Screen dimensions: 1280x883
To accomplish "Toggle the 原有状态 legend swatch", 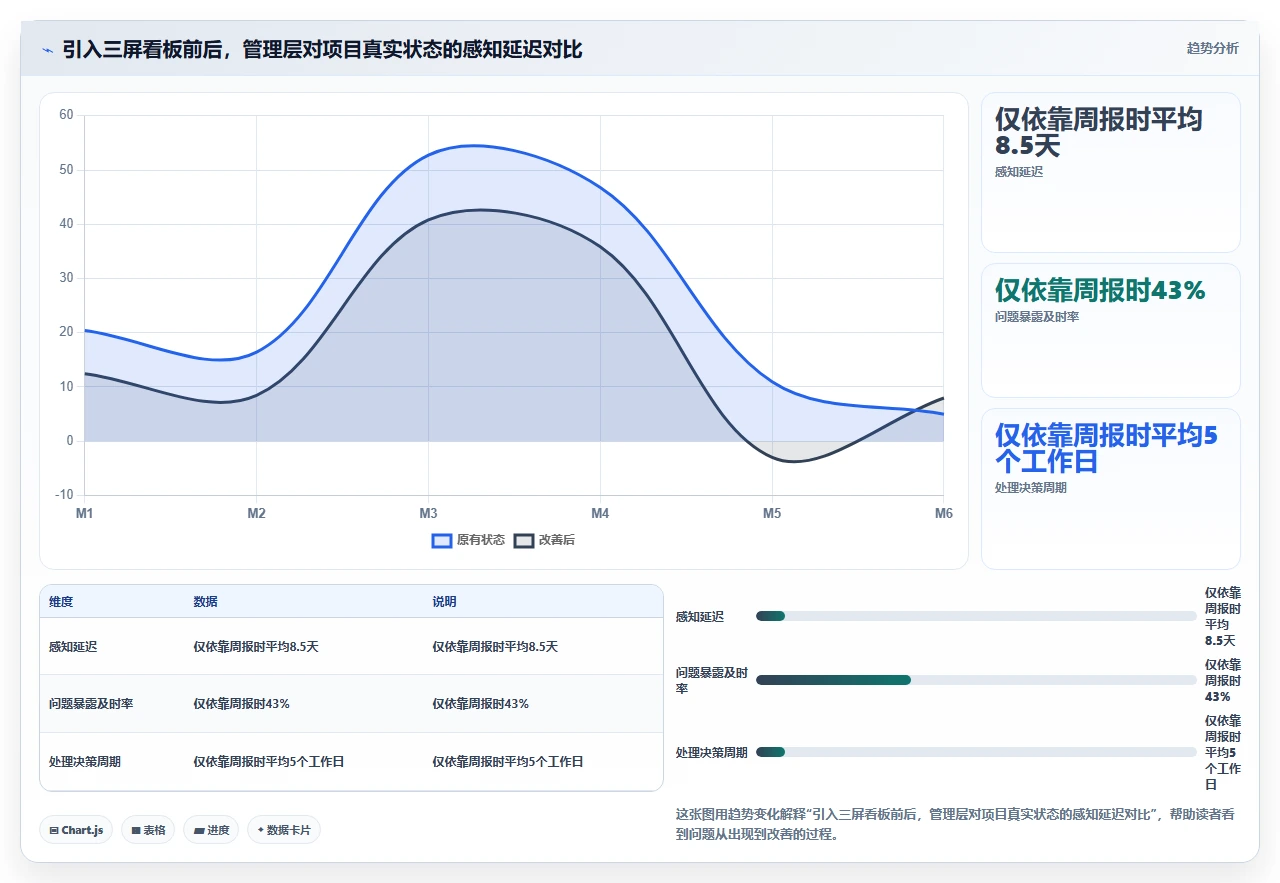I will coord(442,540).
